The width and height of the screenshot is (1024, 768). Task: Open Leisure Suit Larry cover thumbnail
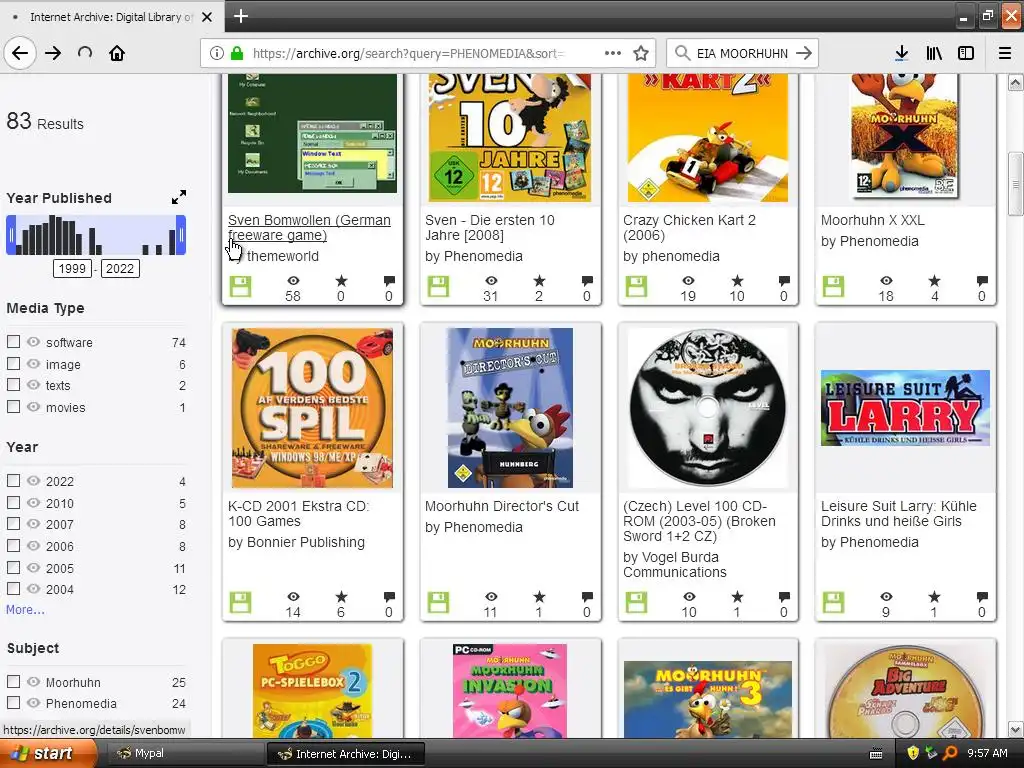[905, 408]
